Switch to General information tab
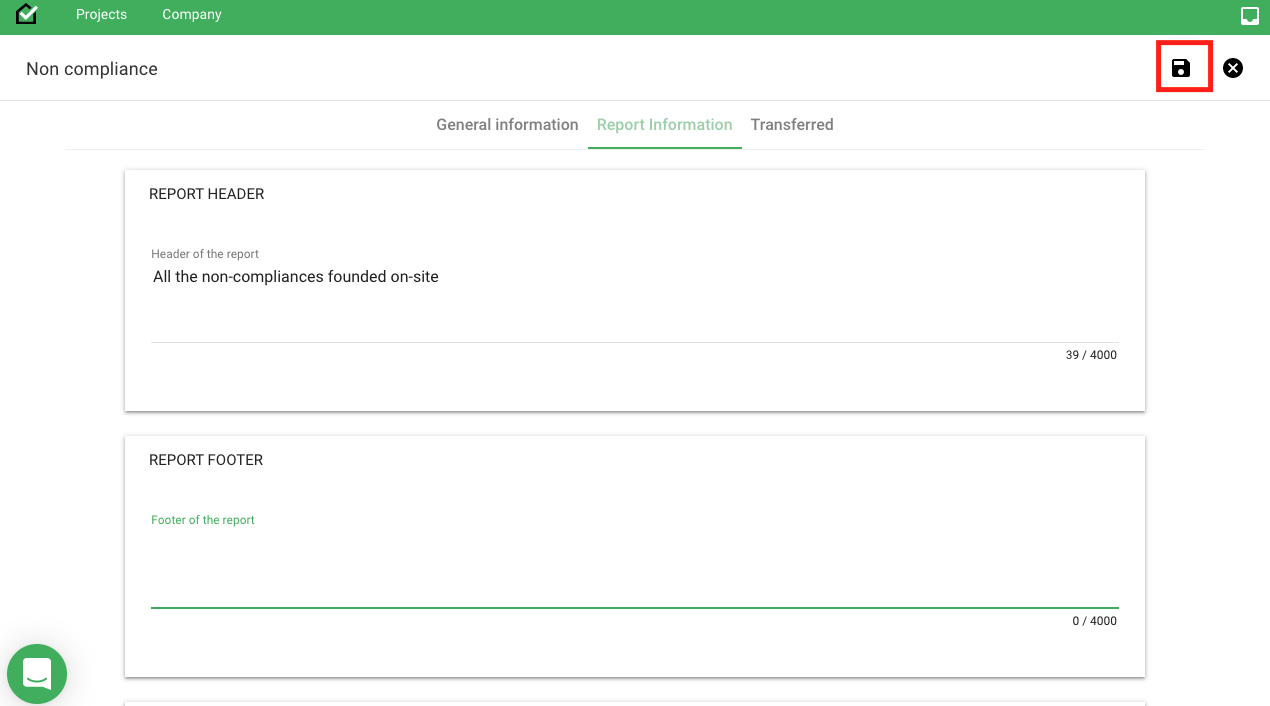1270x706 pixels. point(507,125)
